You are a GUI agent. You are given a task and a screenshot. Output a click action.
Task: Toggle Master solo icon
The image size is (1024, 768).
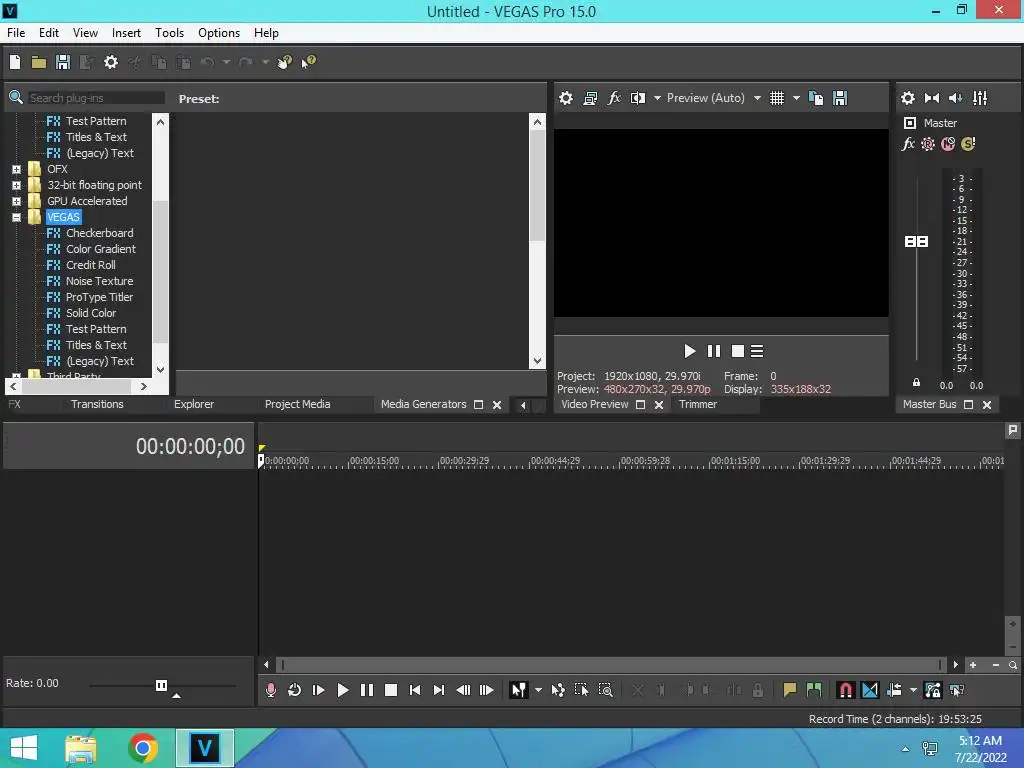click(x=968, y=144)
